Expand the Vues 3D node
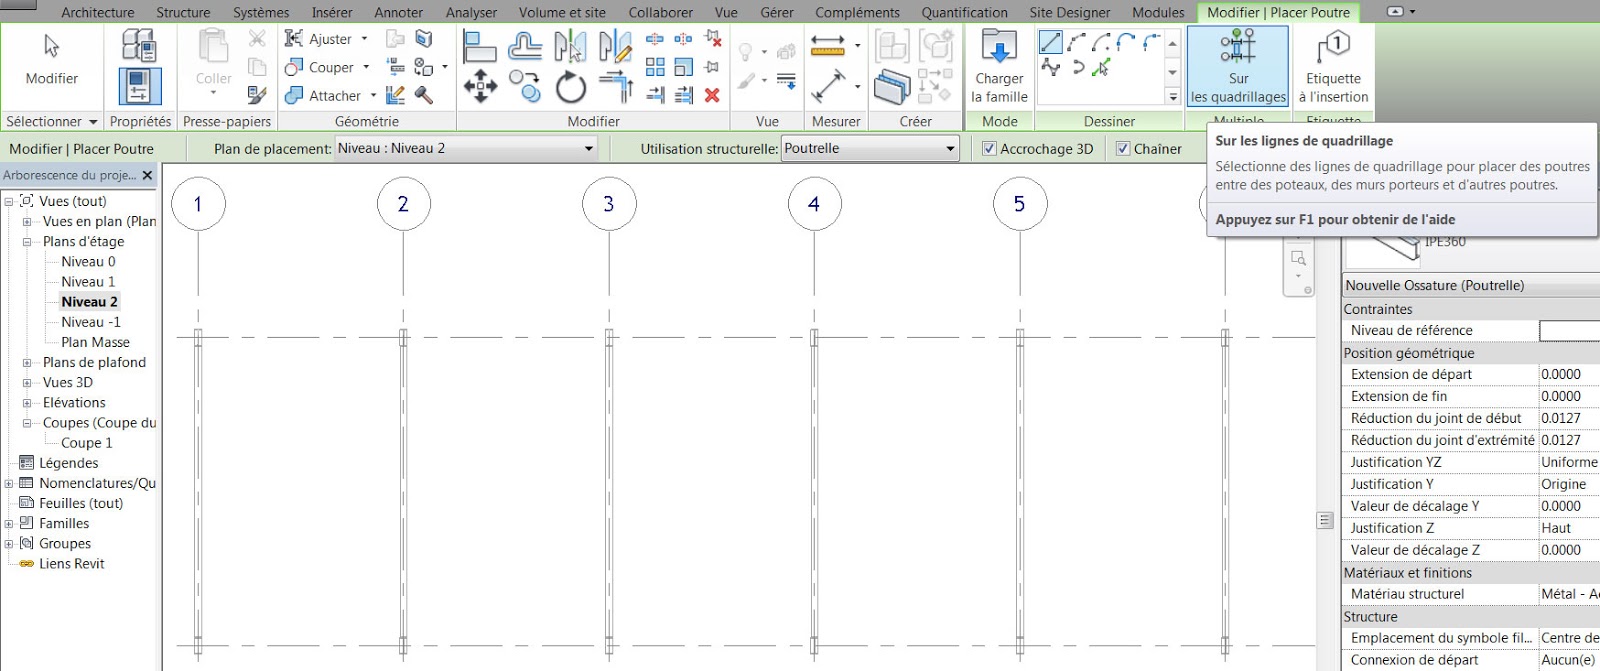Screen dimensions: 1600x671 click(27, 382)
